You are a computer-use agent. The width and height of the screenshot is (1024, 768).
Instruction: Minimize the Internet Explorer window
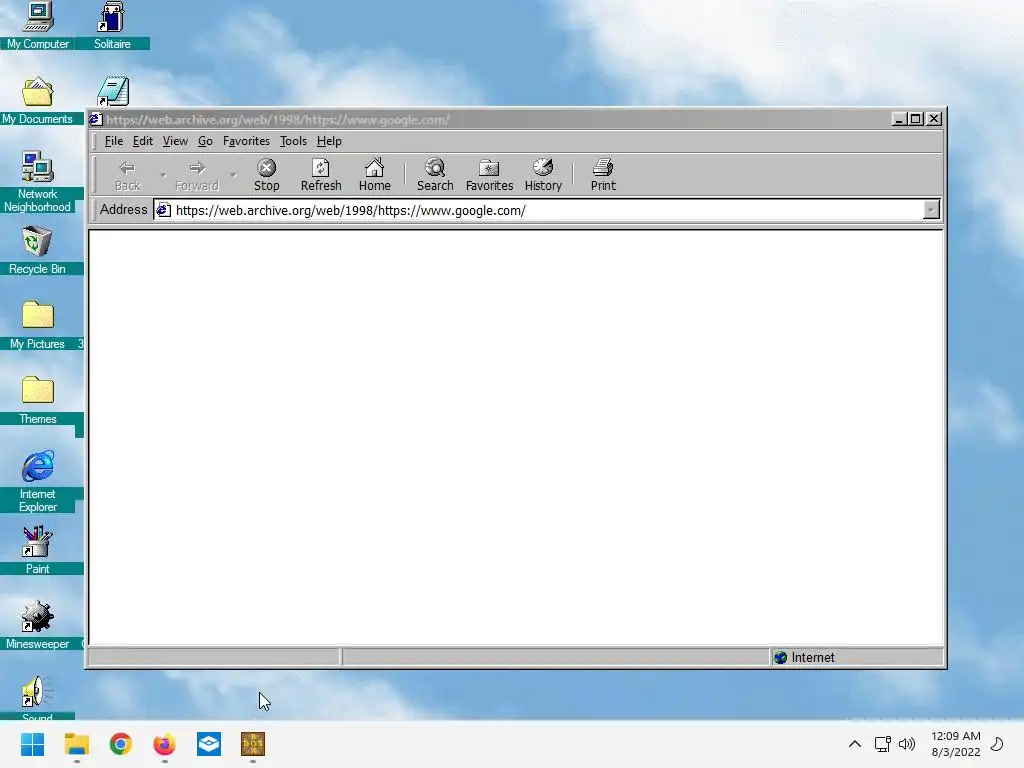[899, 119]
